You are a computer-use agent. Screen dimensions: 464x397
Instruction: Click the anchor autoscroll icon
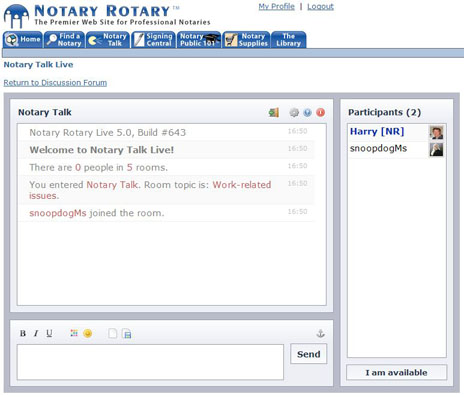pos(320,333)
